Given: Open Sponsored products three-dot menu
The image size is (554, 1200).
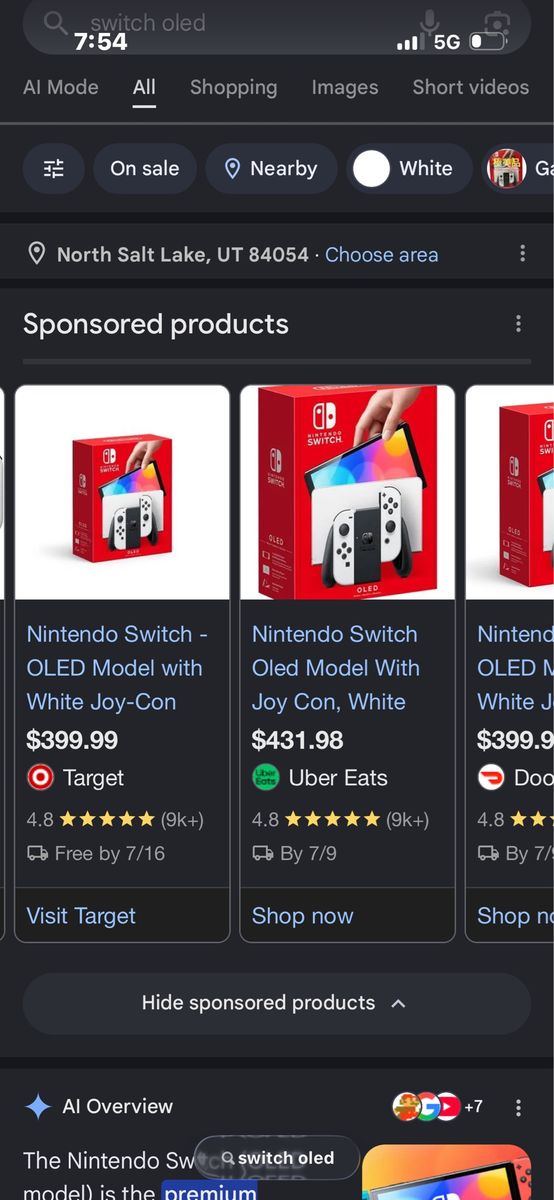Looking at the screenshot, I should coord(518,323).
